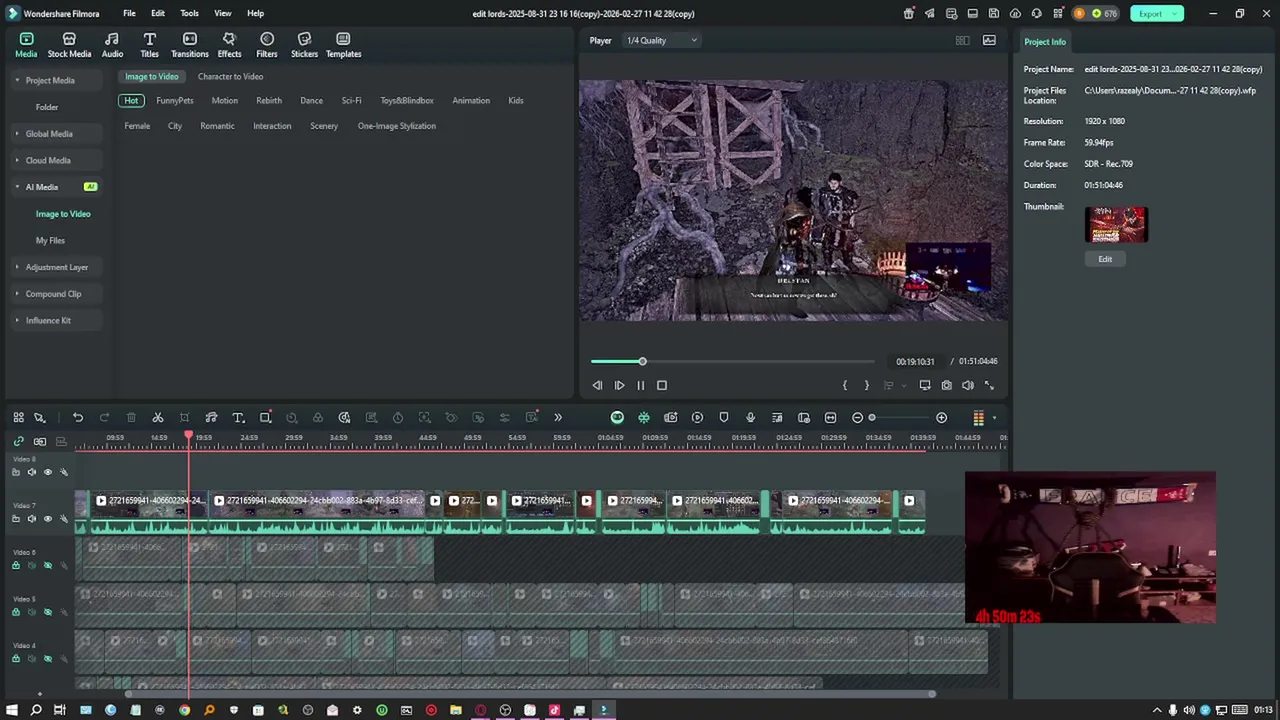Open the Templates tab

tap(343, 45)
